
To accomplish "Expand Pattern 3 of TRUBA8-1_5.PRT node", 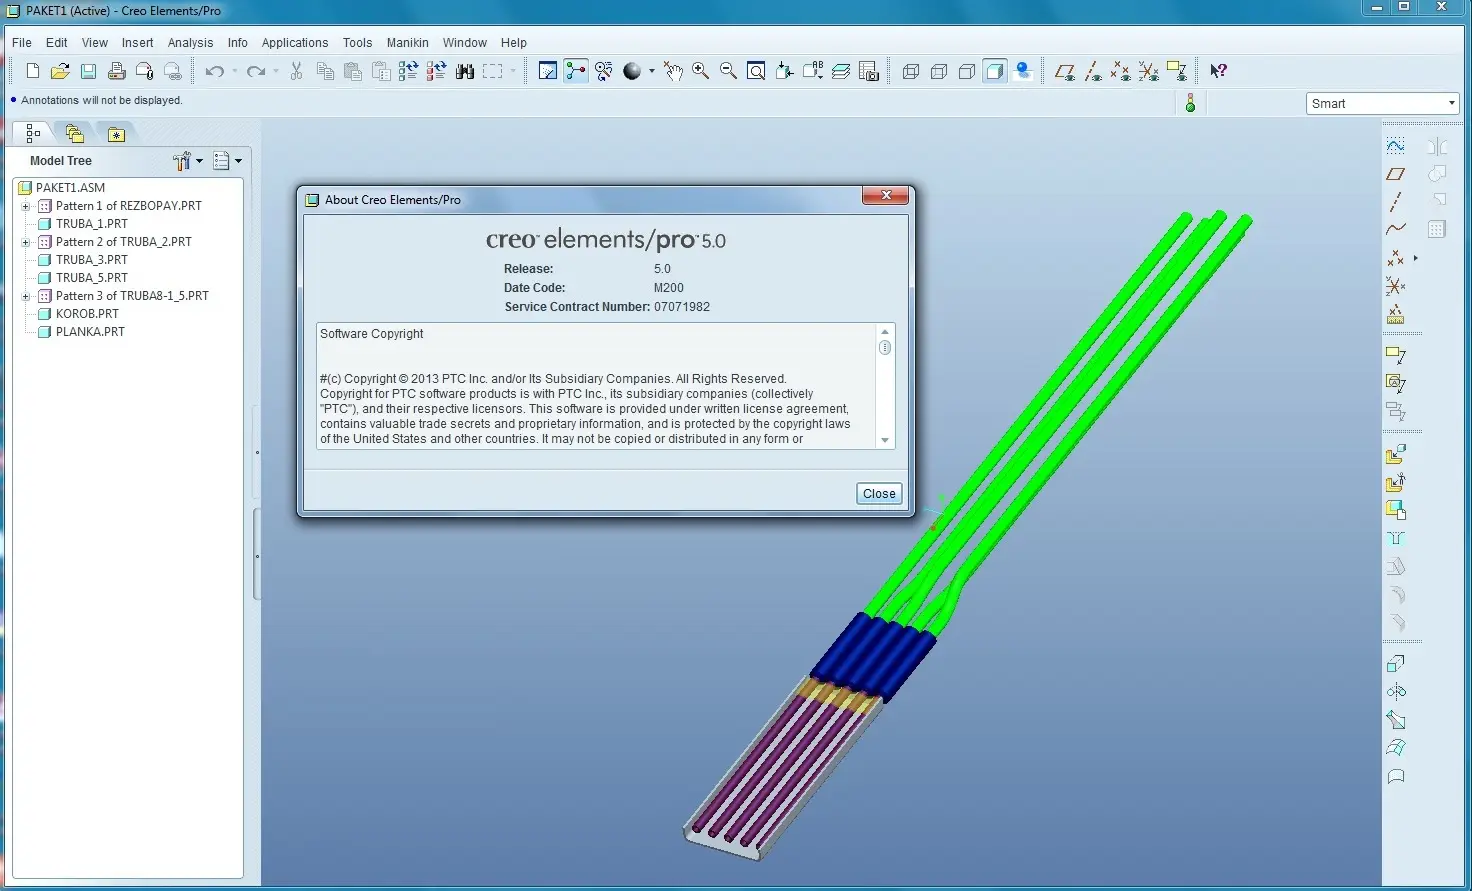I will click(26, 296).
